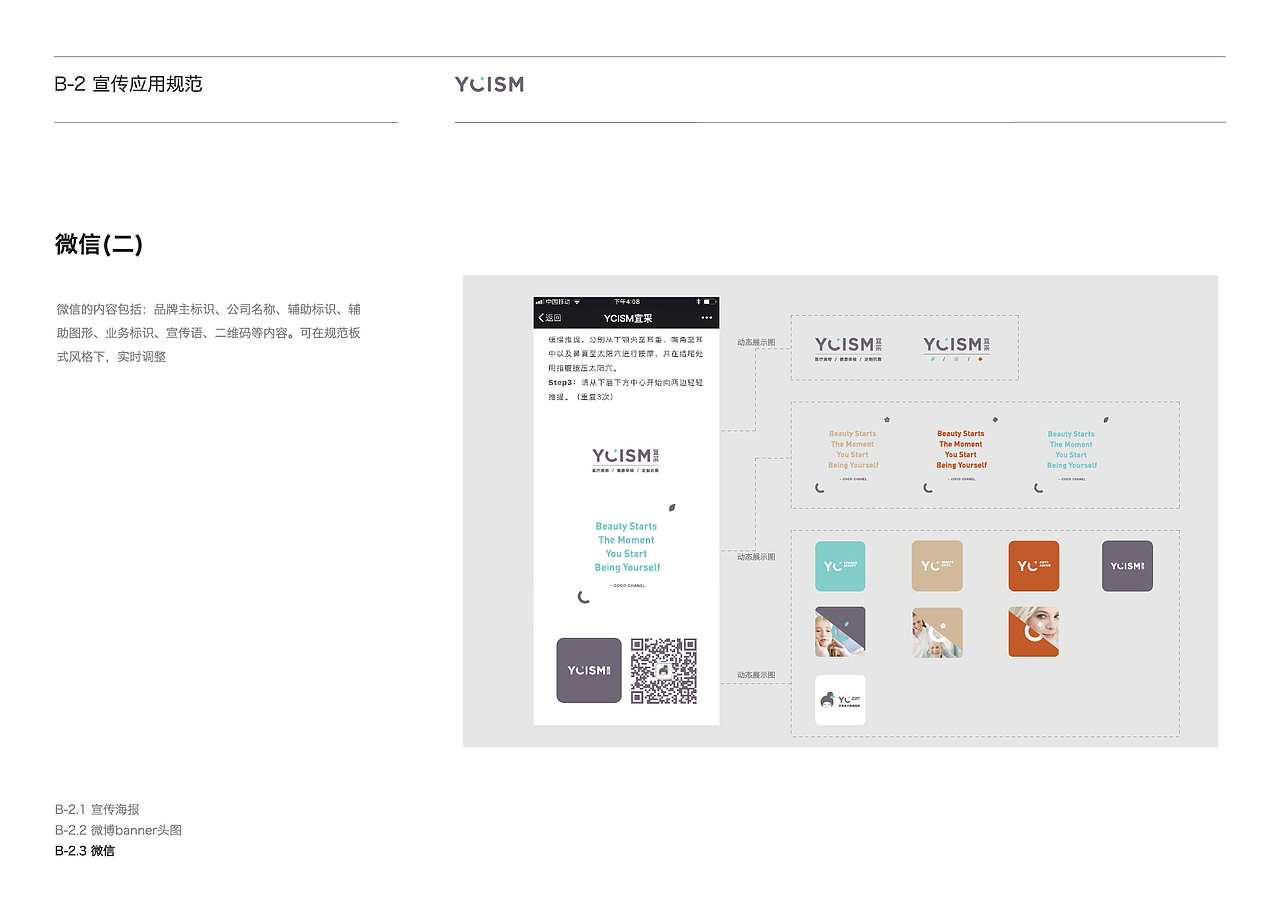1280x905 pixels.
Task: Open the three-dot more menu in phone header
Action: click(707, 318)
